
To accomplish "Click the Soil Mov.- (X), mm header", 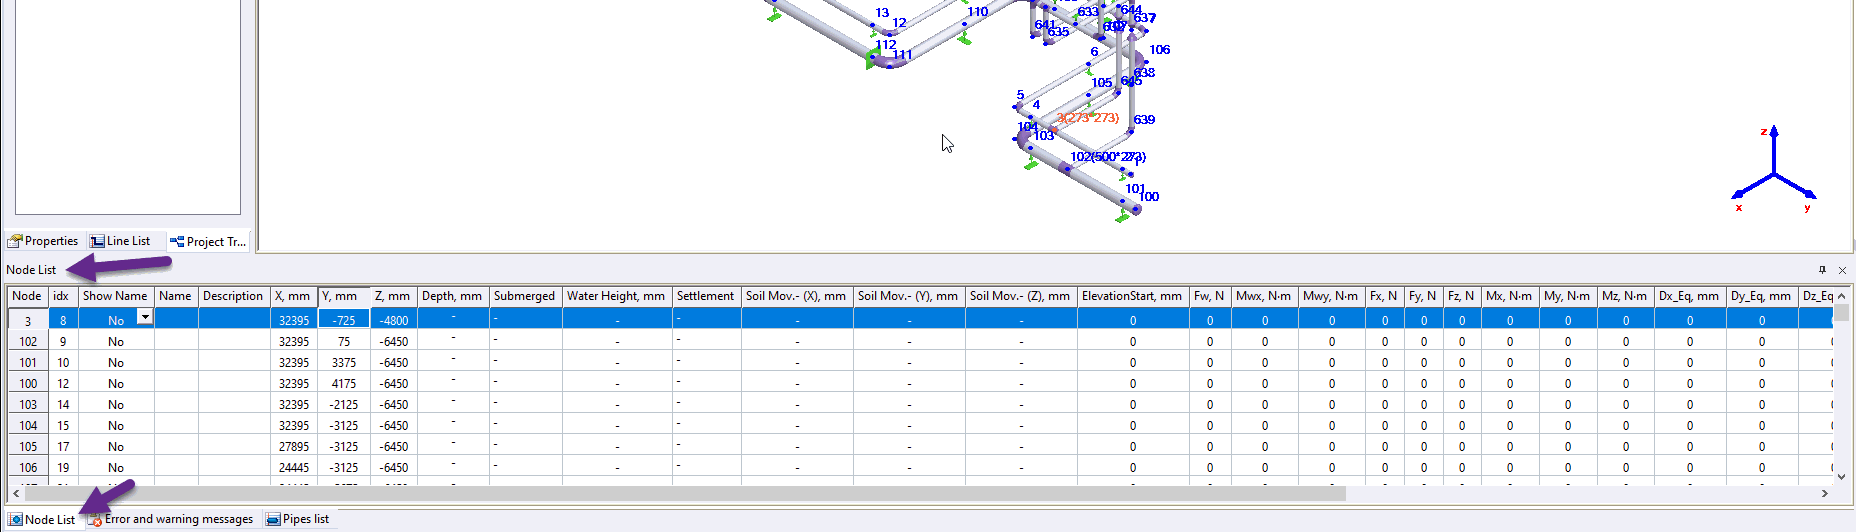I will (796, 296).
